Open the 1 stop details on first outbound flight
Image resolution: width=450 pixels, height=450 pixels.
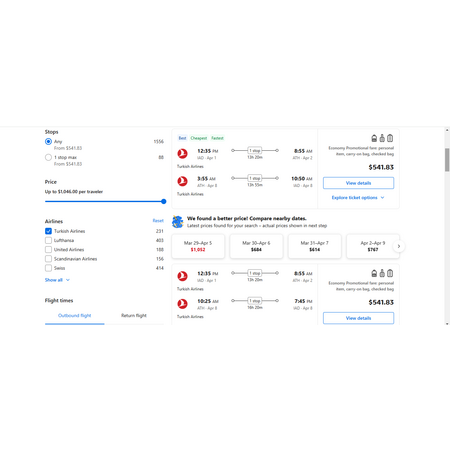point(255,151)
